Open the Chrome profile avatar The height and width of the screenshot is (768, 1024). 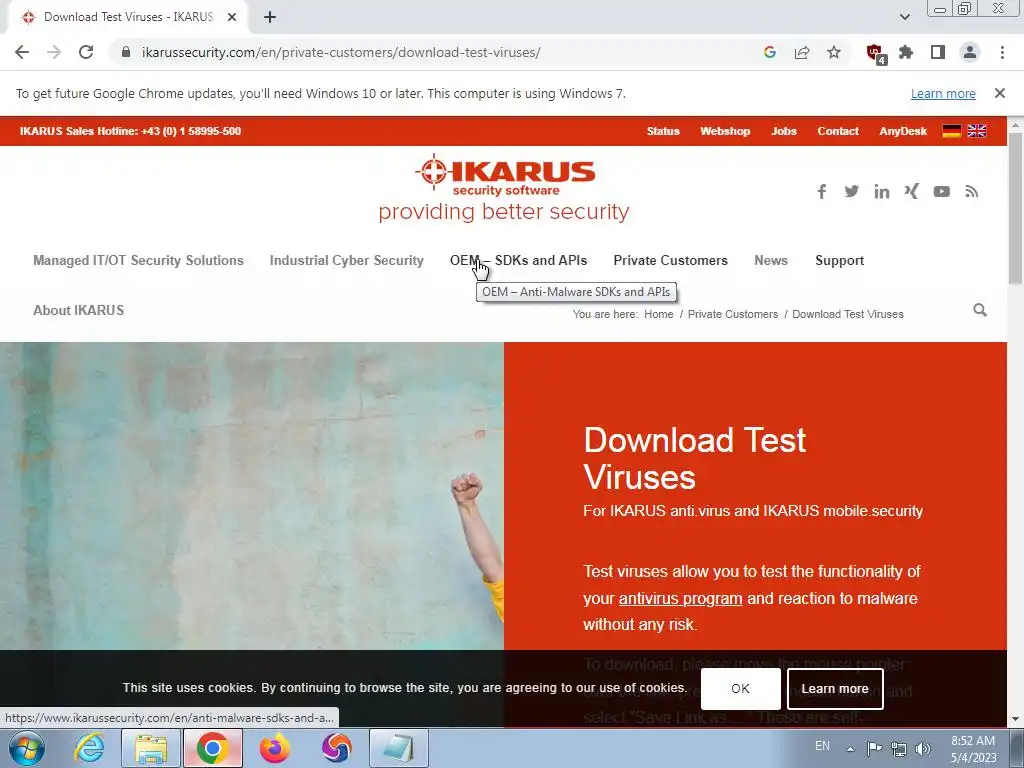coord(970,52)
